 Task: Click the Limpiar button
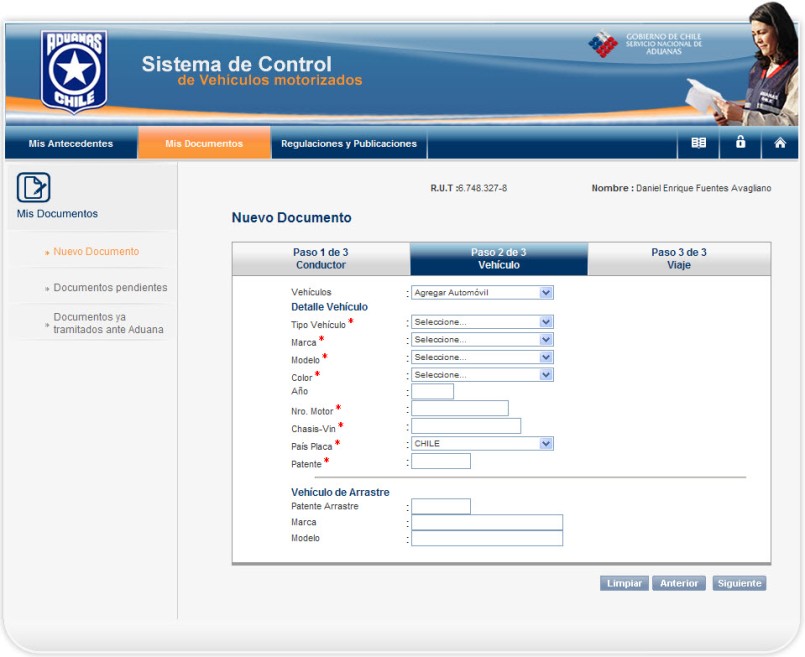click(x=624, y=583)
